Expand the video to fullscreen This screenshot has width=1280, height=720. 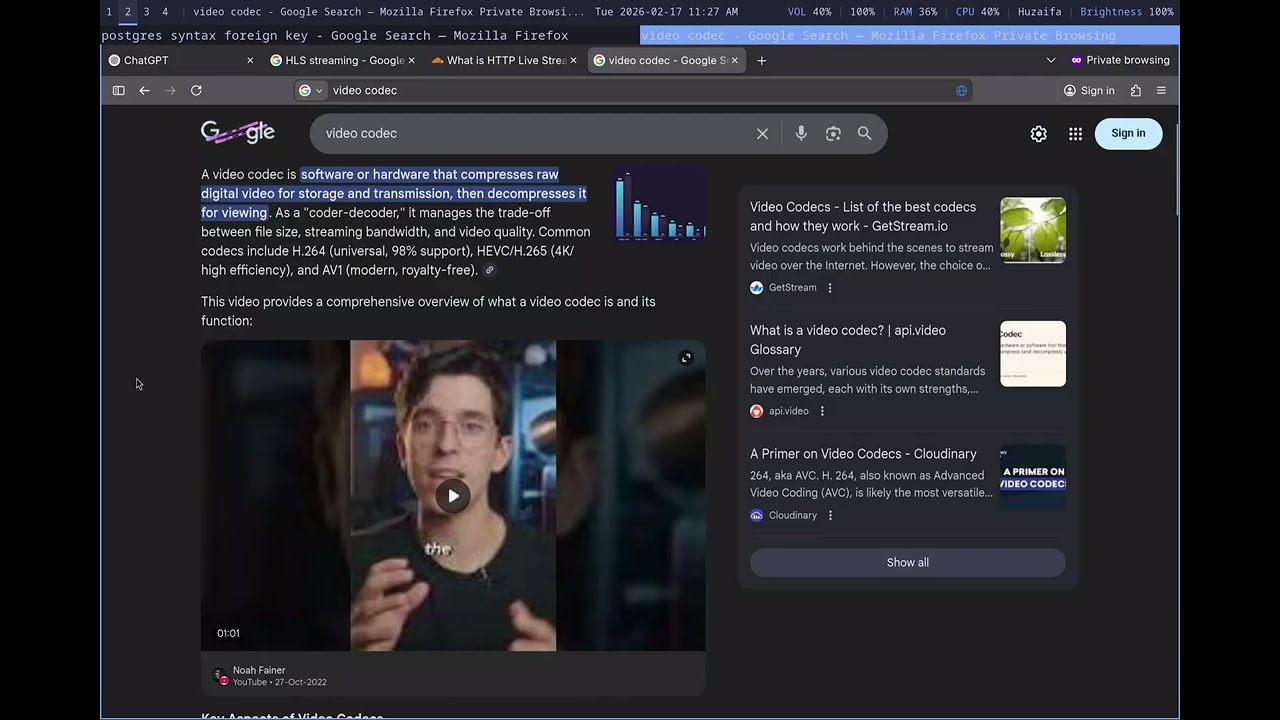pyautogui.click(x=686, y=358)
